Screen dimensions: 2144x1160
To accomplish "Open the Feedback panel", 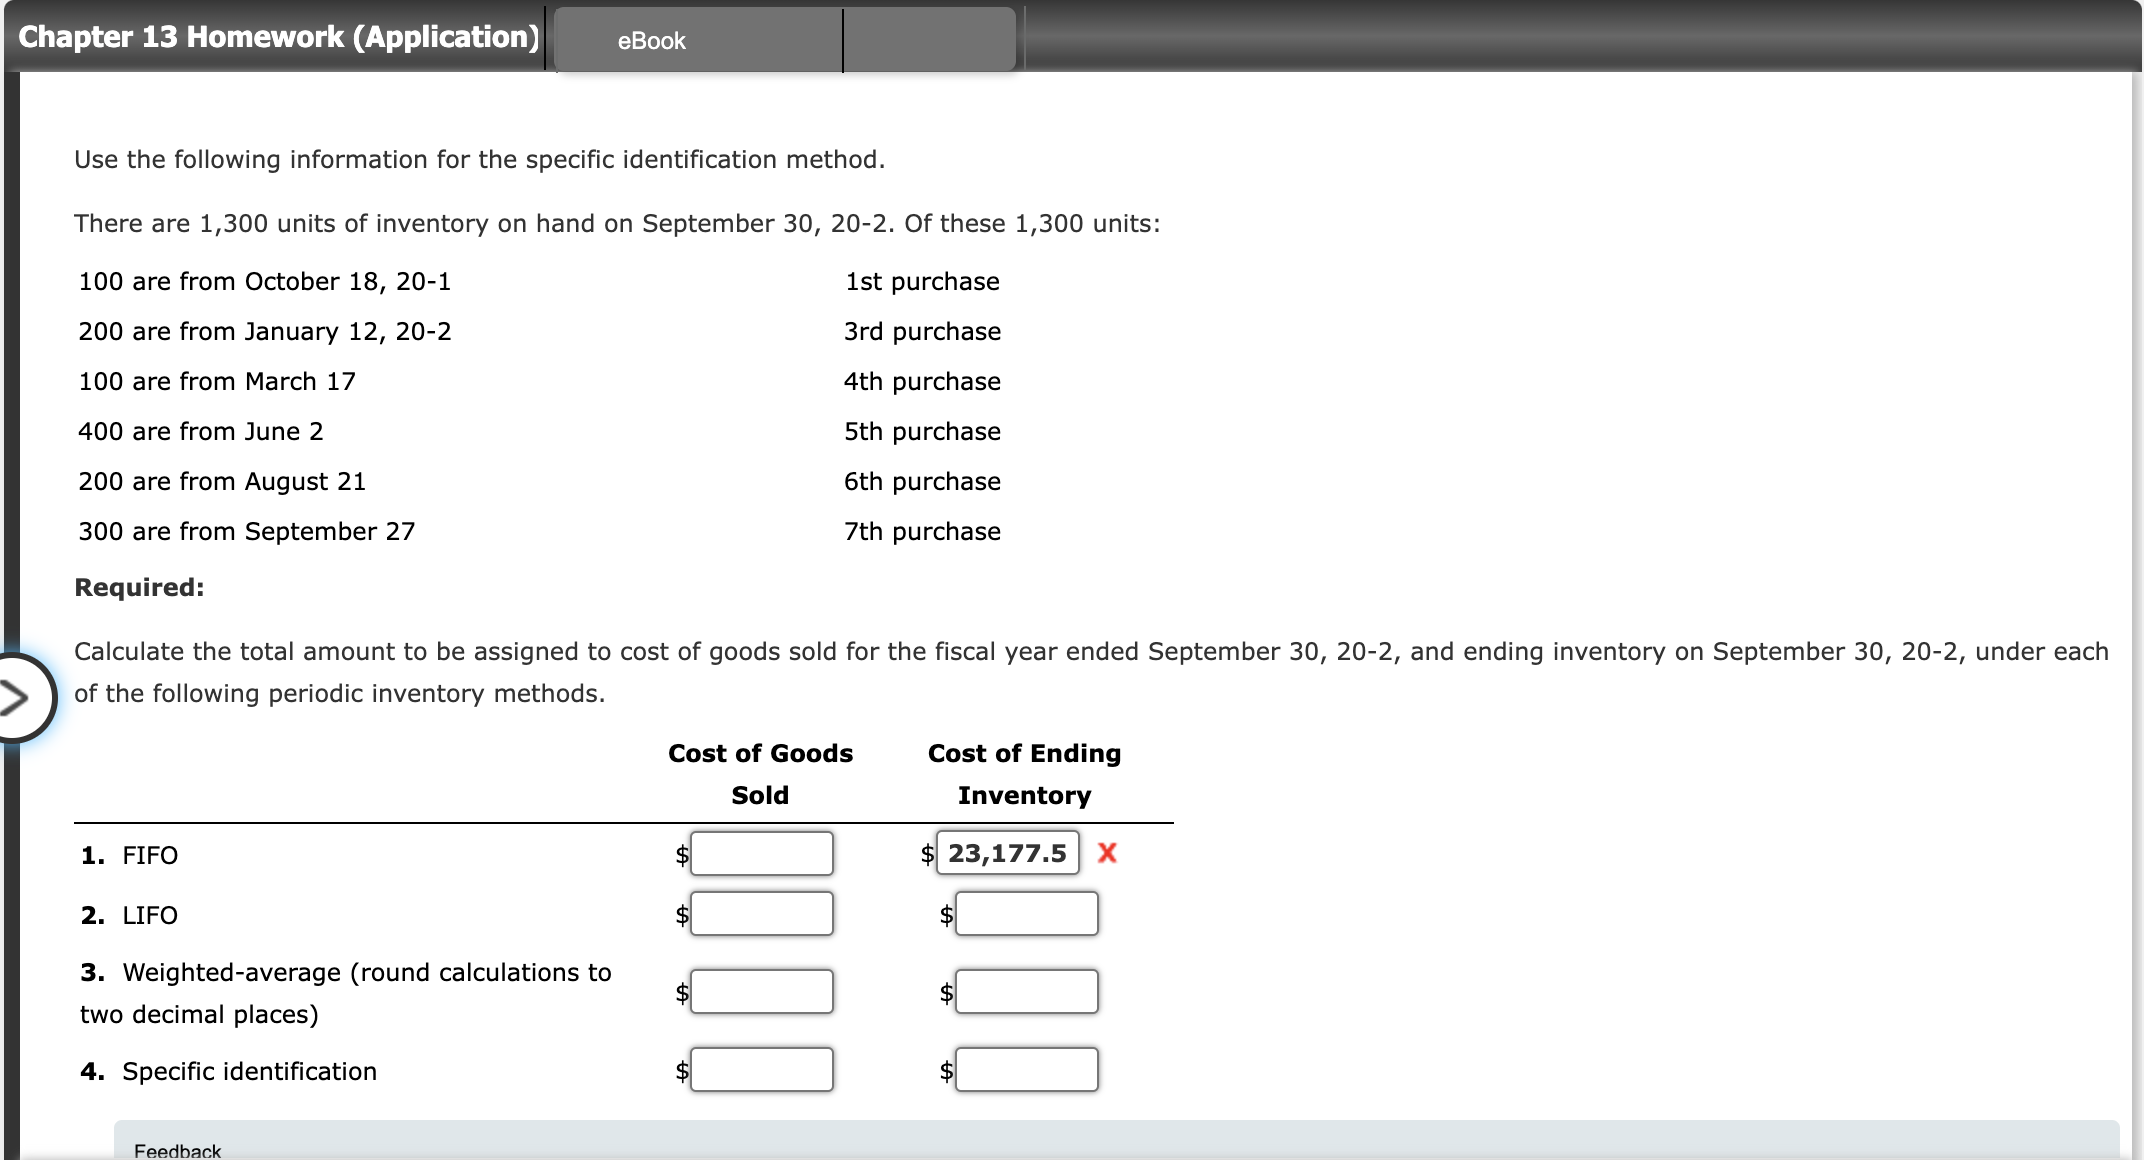I will (x=178, y=1149).
